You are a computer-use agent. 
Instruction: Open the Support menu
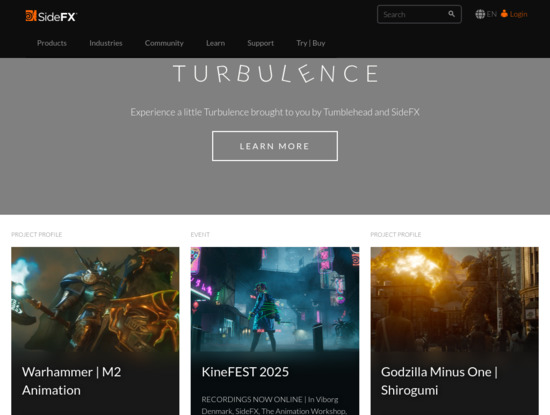tap(260, 43)
